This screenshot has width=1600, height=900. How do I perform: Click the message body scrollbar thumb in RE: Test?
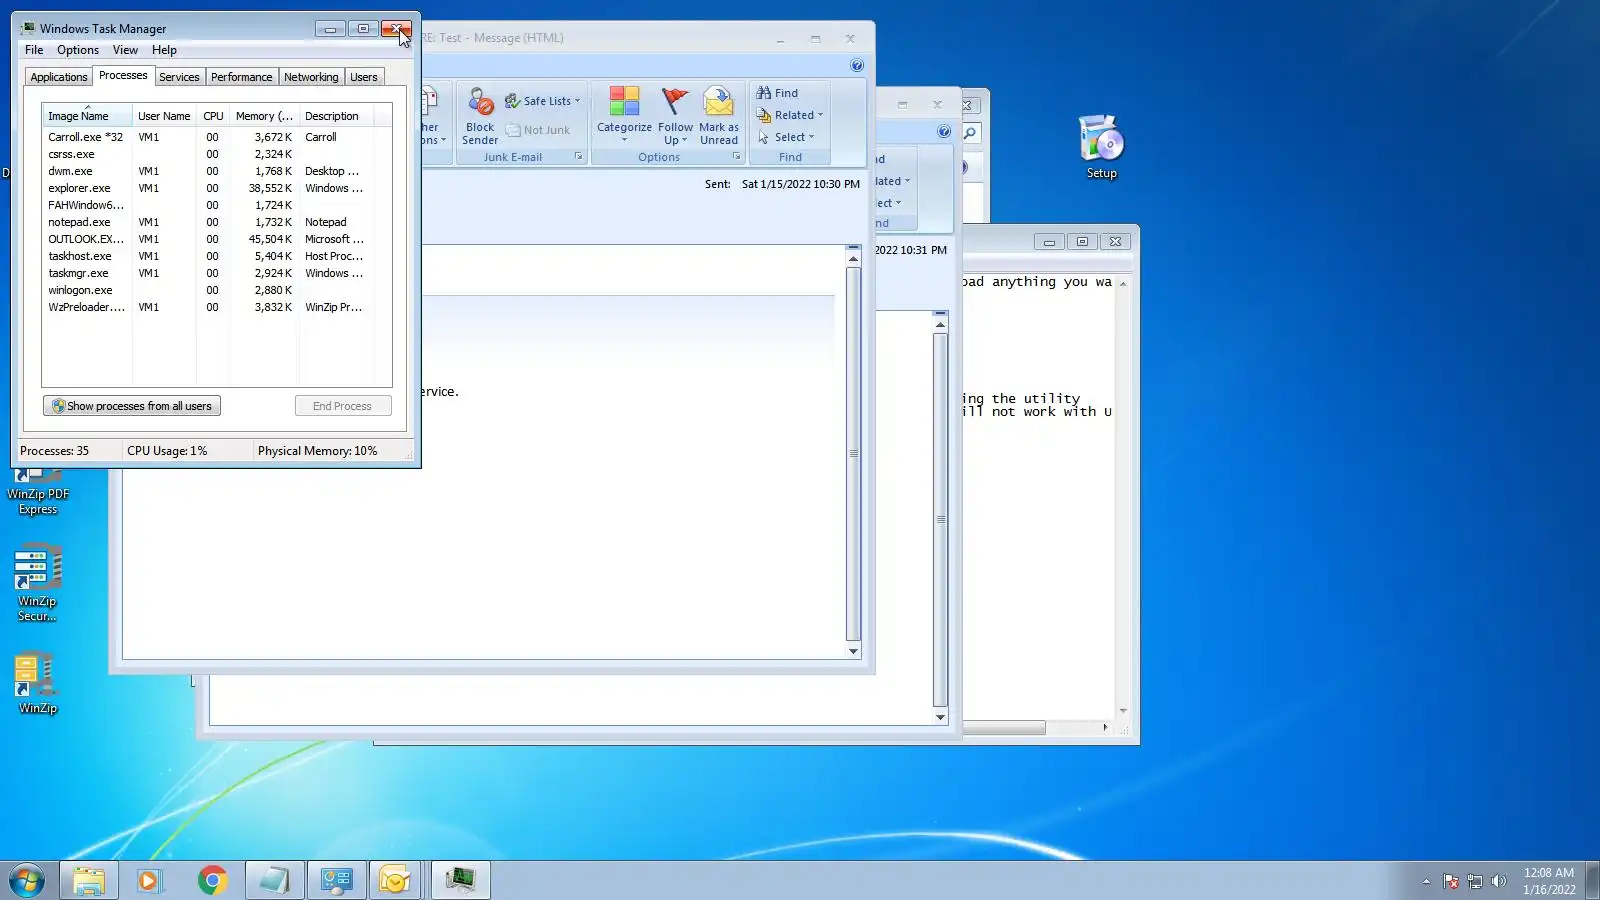point(853,454)
